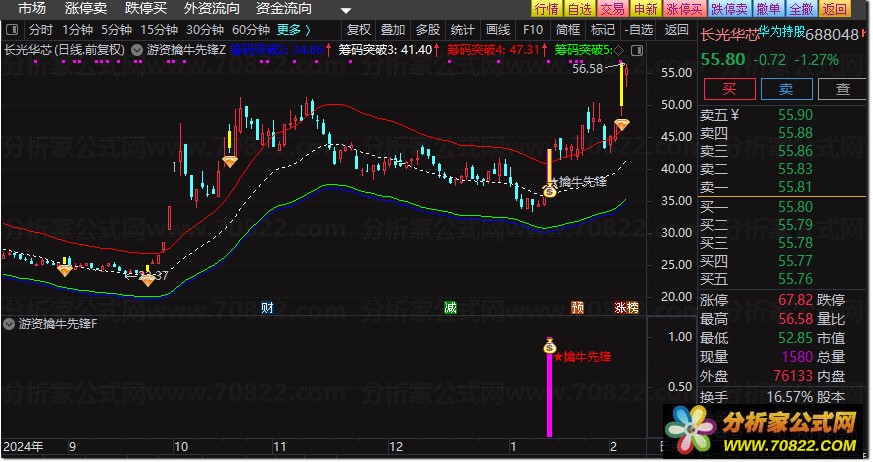Click the 华为持股 tag link
873x462 pixels.
(x=781, y=32)
